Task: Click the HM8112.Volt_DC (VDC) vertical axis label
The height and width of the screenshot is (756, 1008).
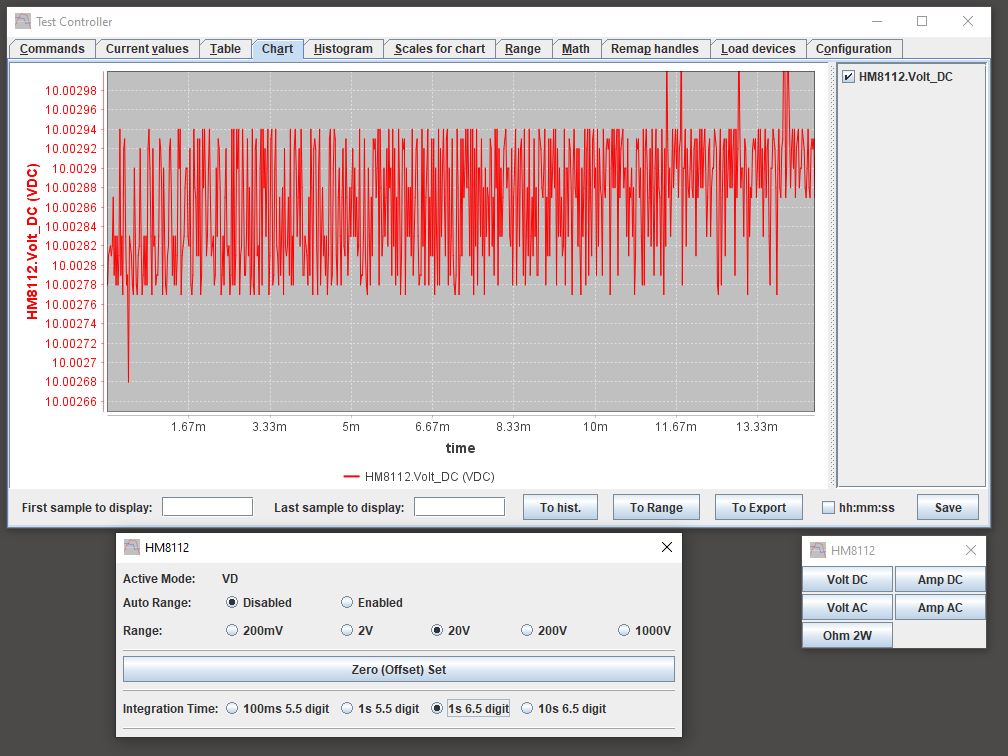Action: click(32, 241)
